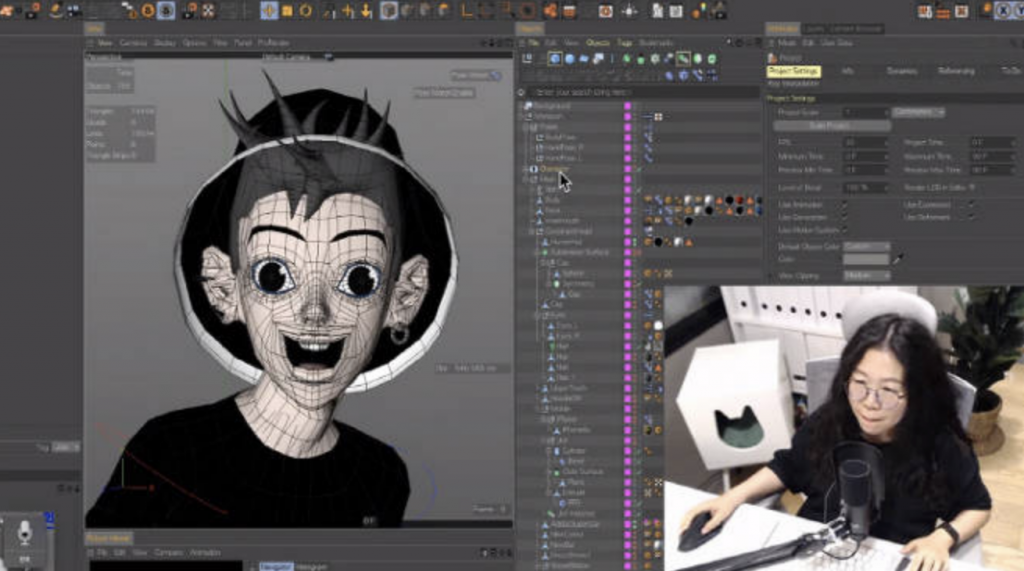Select the Referencing tab
The width and height of the screenshot is (1024, 571).
pos(956,71)
